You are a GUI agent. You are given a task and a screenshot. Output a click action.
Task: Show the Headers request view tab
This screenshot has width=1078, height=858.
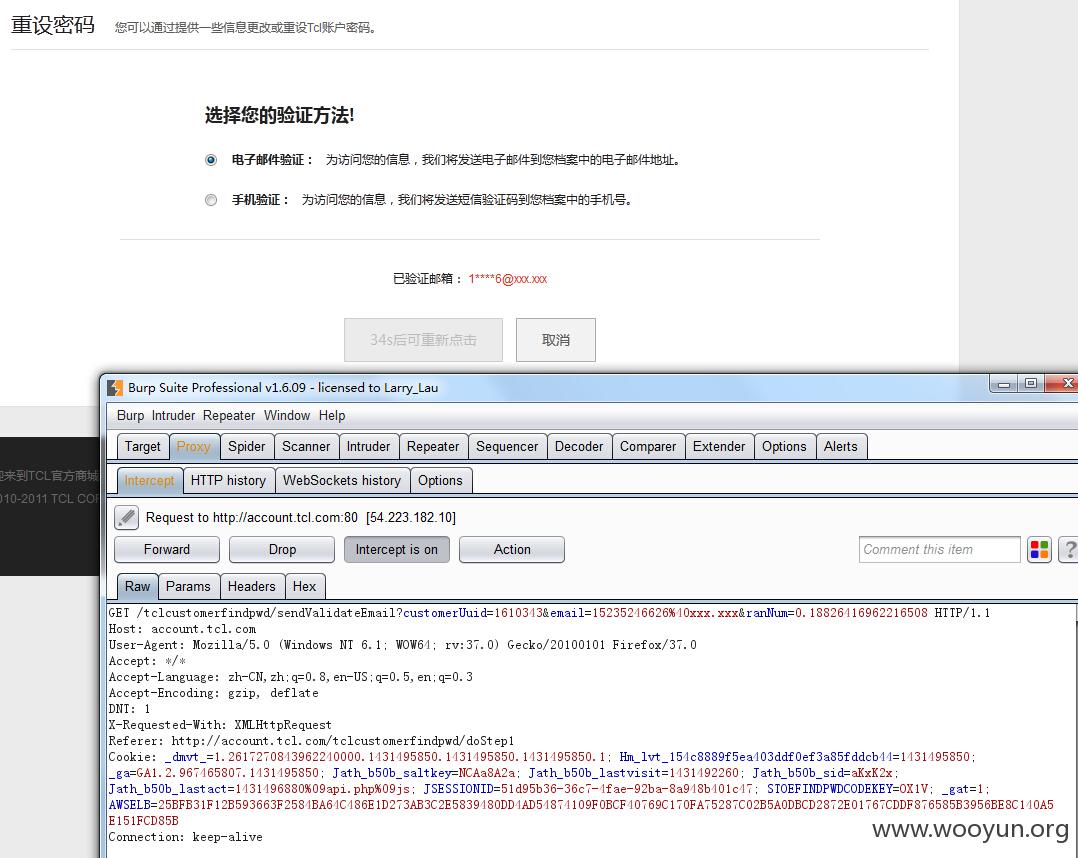pyautogui.click(x=252, y=586)
